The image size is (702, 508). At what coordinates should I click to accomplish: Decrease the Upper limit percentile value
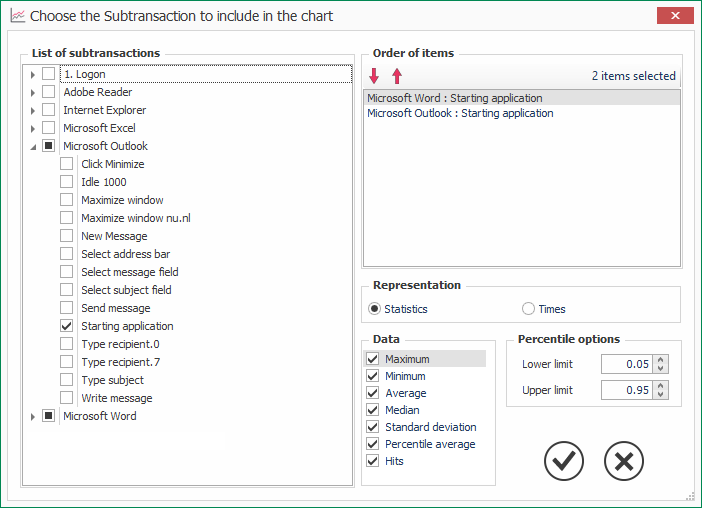coord(660,394)
